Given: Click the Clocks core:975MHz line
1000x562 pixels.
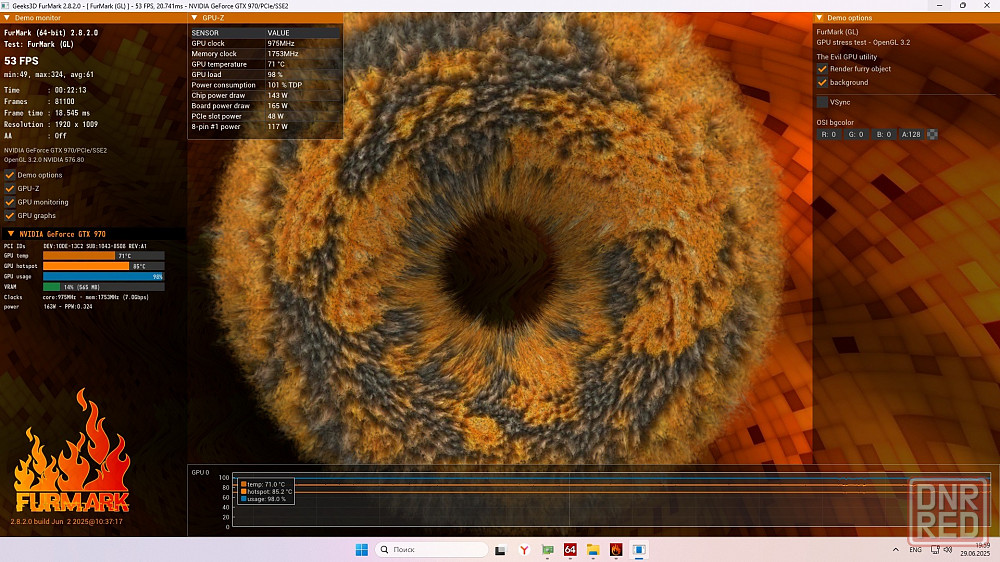Looking at the screenshot, I should tap(77, 297).
